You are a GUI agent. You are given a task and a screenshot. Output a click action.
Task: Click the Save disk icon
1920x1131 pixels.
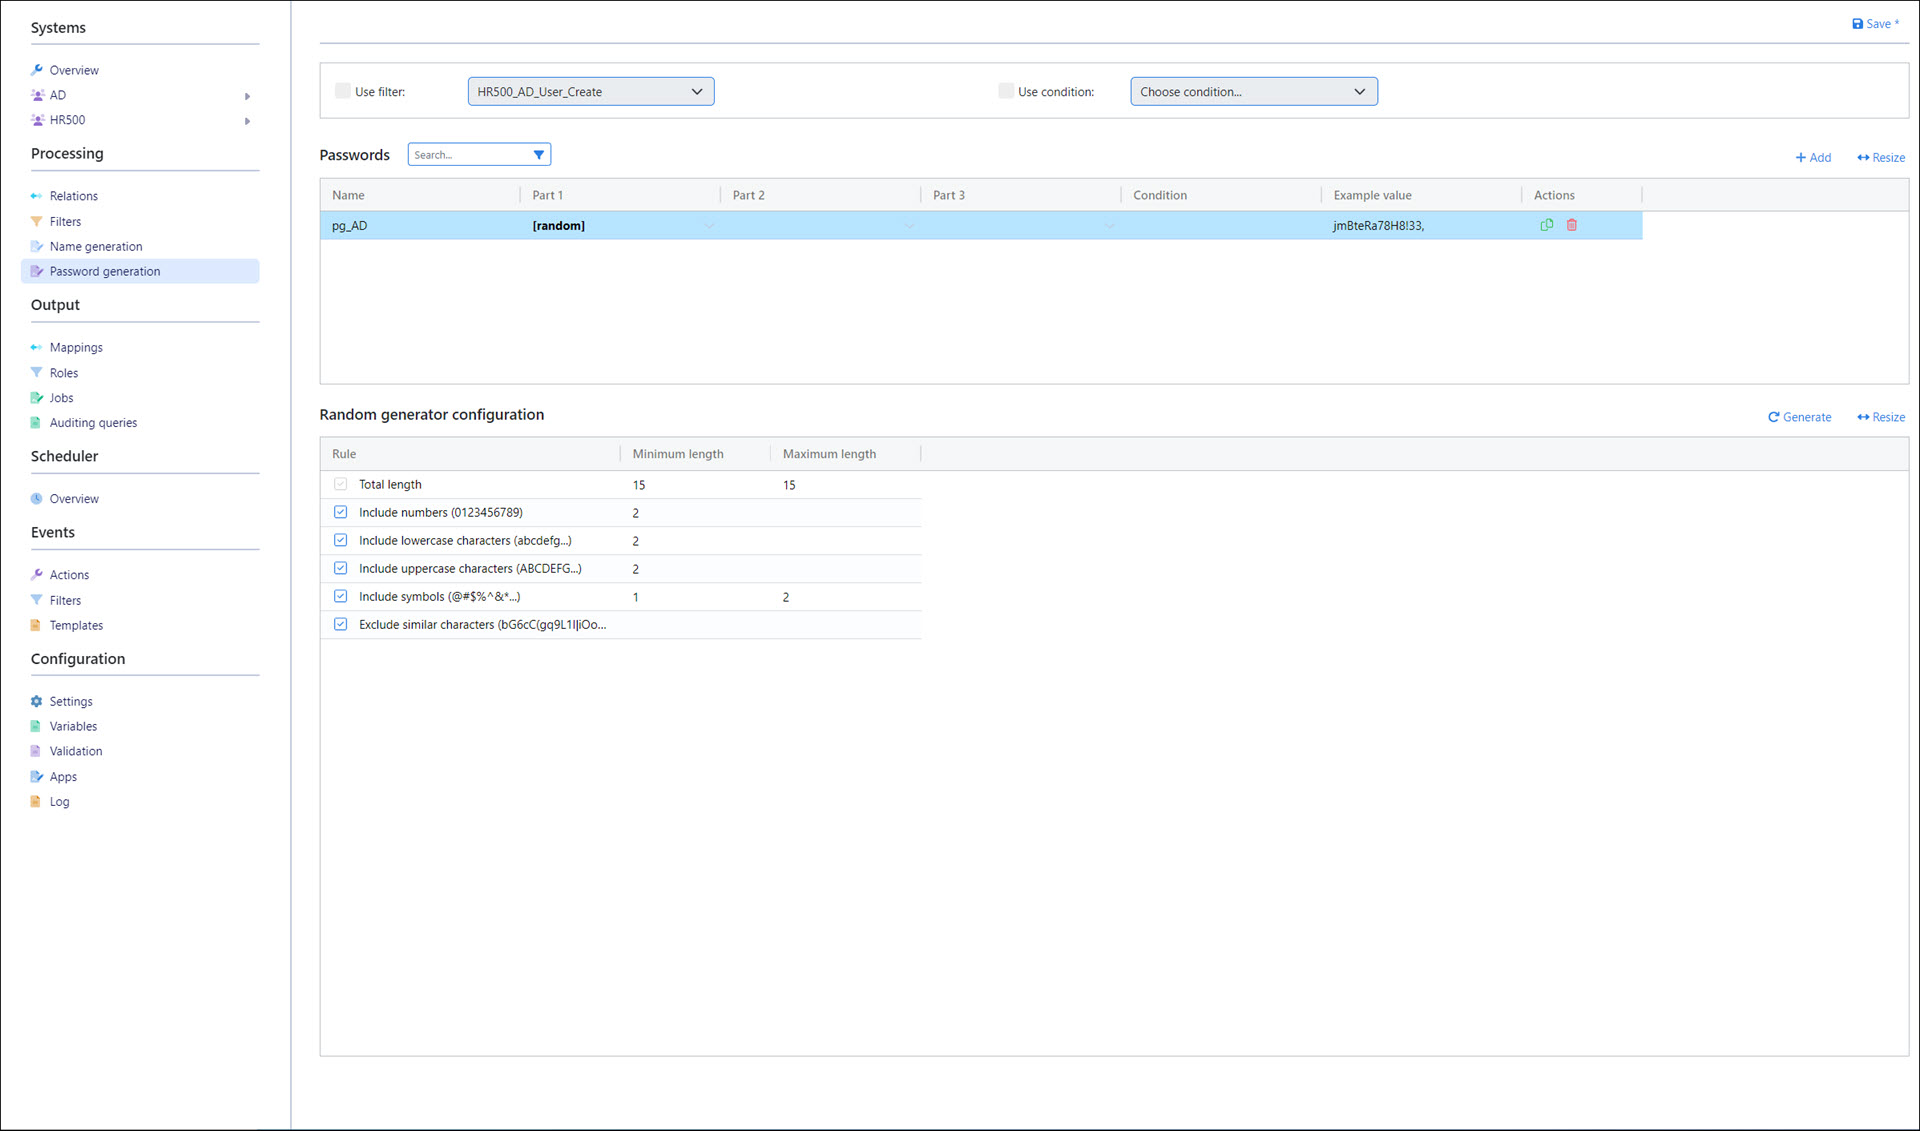pyautogui.click(x=1857, y=24)
